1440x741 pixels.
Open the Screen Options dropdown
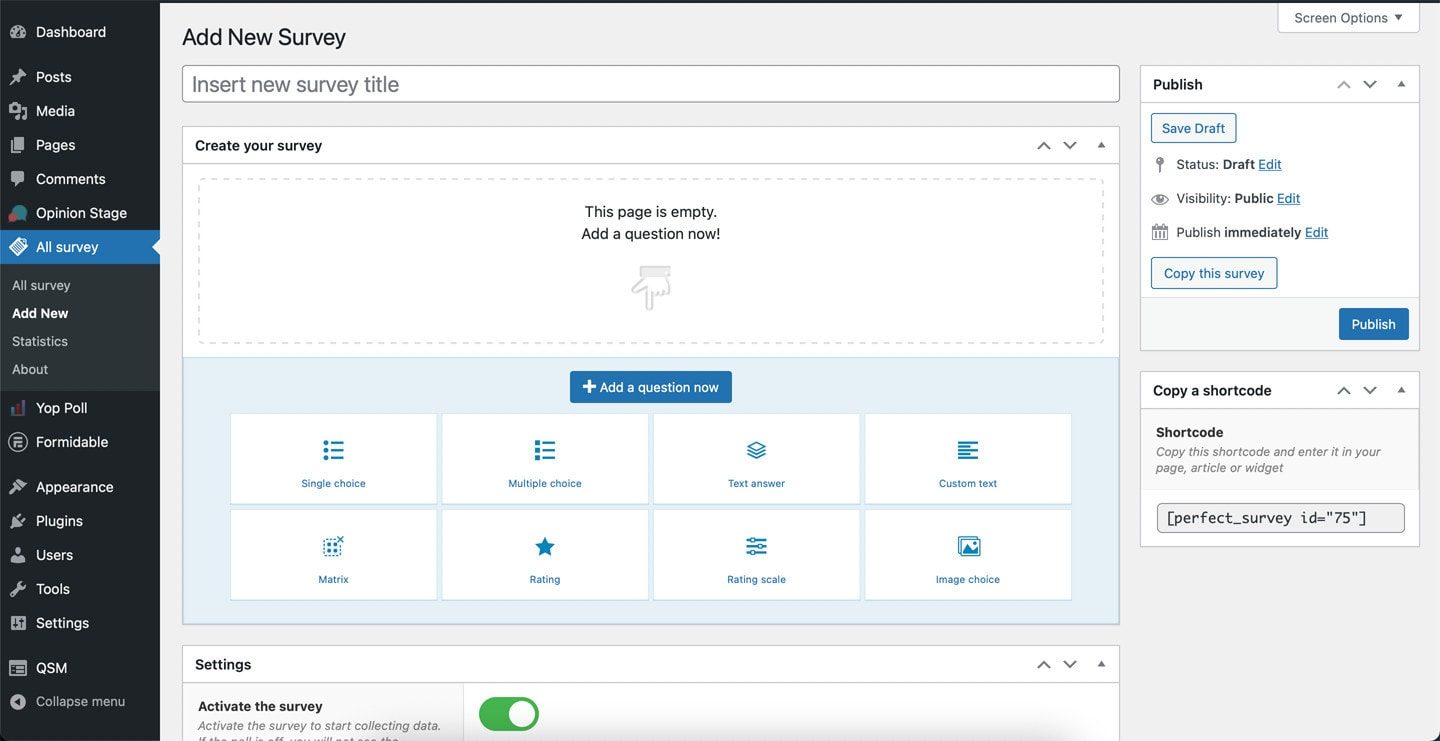click(1348, 17)
